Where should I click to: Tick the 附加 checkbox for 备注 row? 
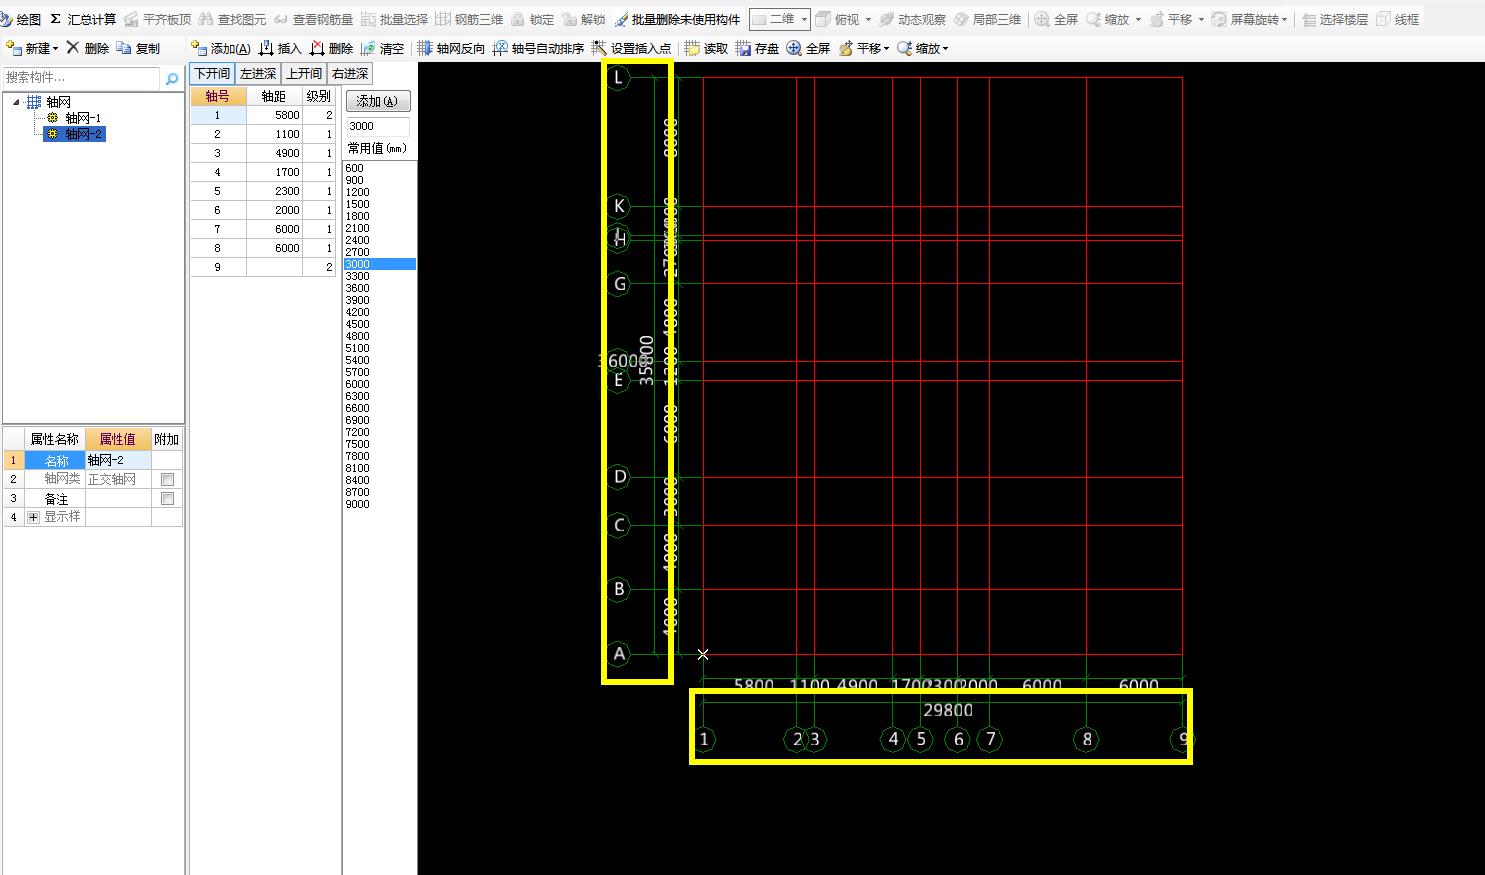(167, 499)
